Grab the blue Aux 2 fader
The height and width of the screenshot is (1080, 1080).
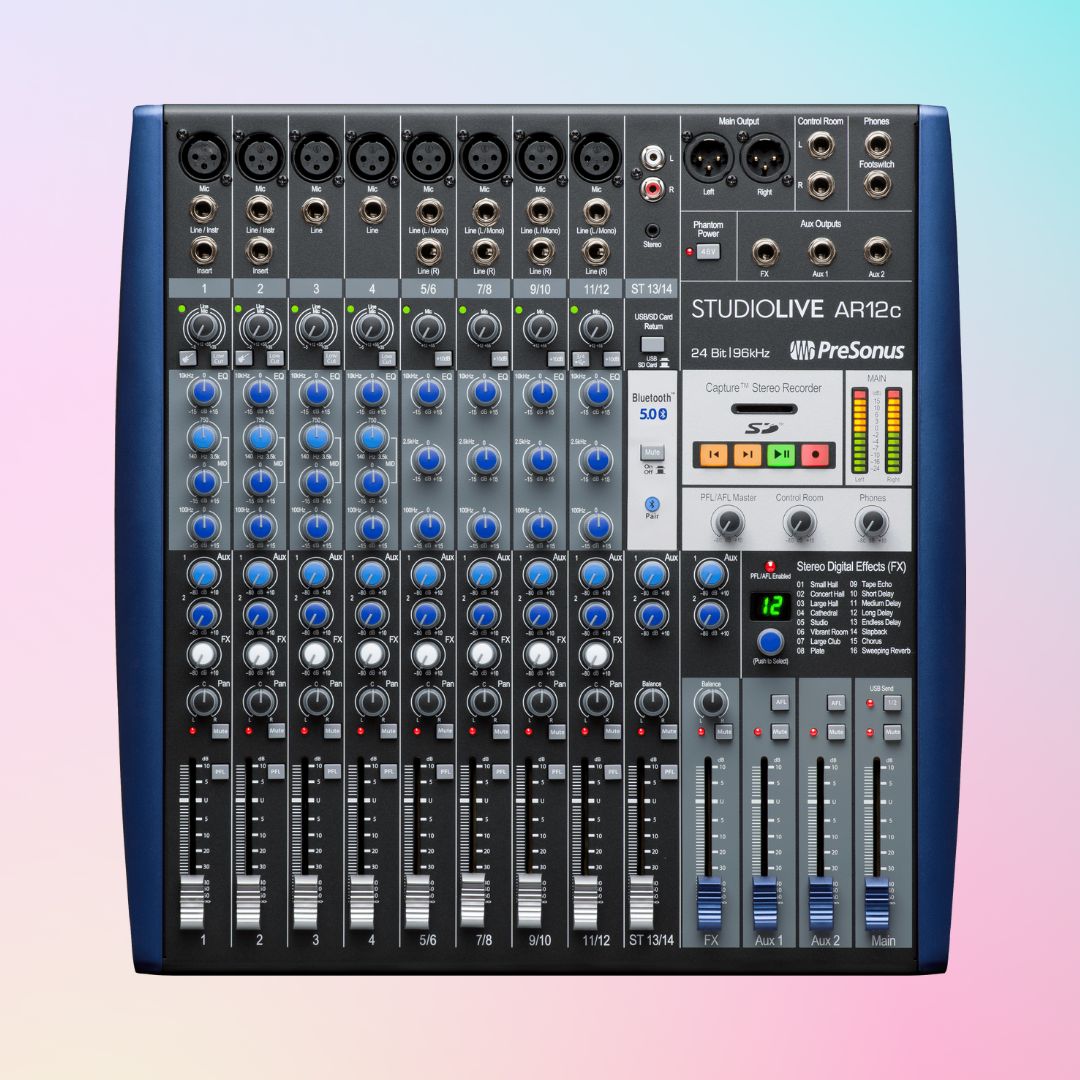(820, 904)
